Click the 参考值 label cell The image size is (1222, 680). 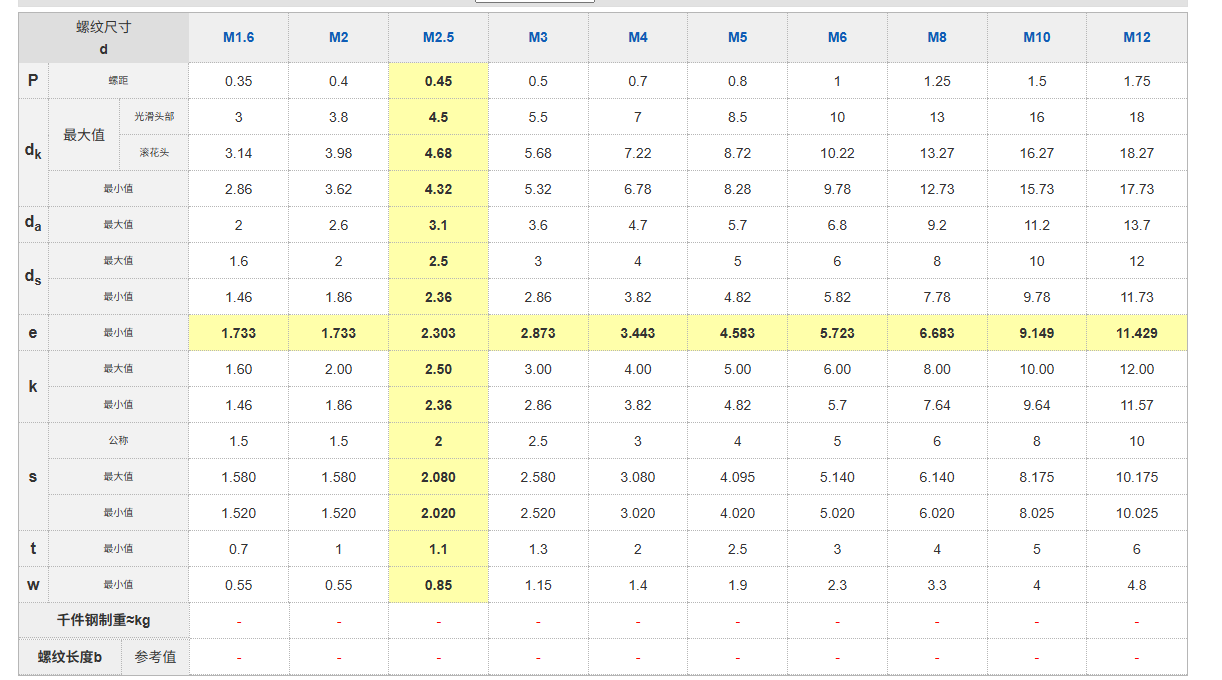pos(155,657)
